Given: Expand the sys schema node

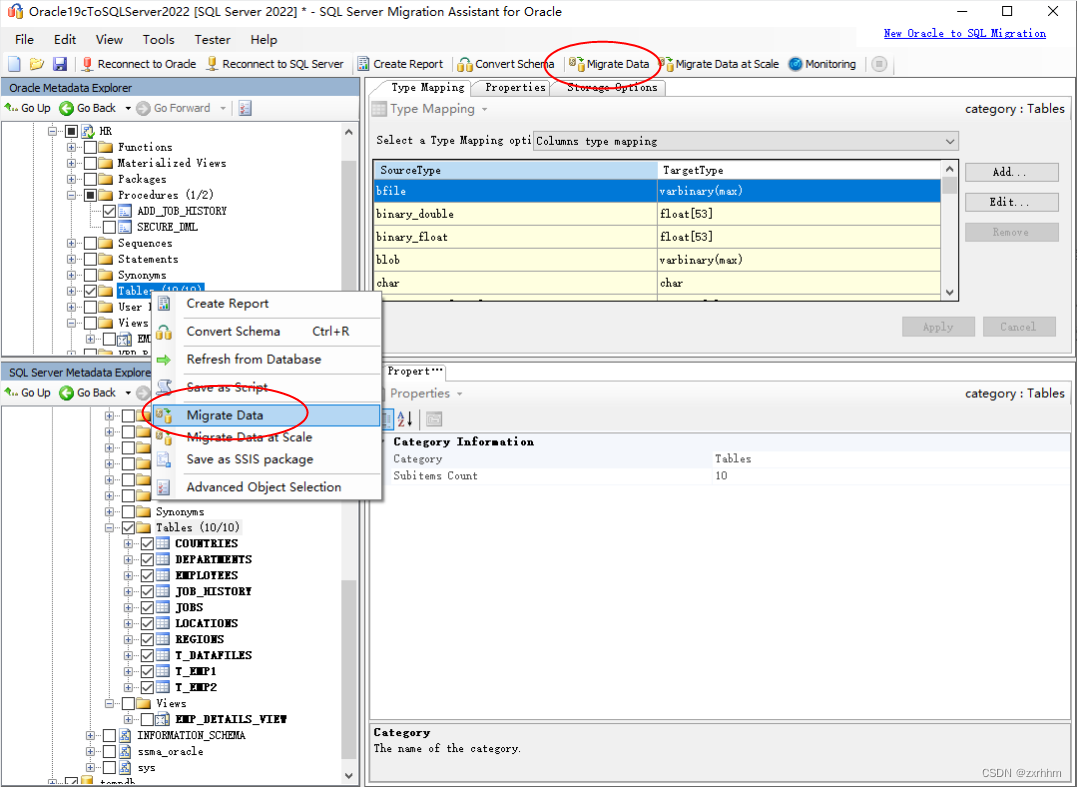Looking at the screenshot, I should tap(90, 767).
